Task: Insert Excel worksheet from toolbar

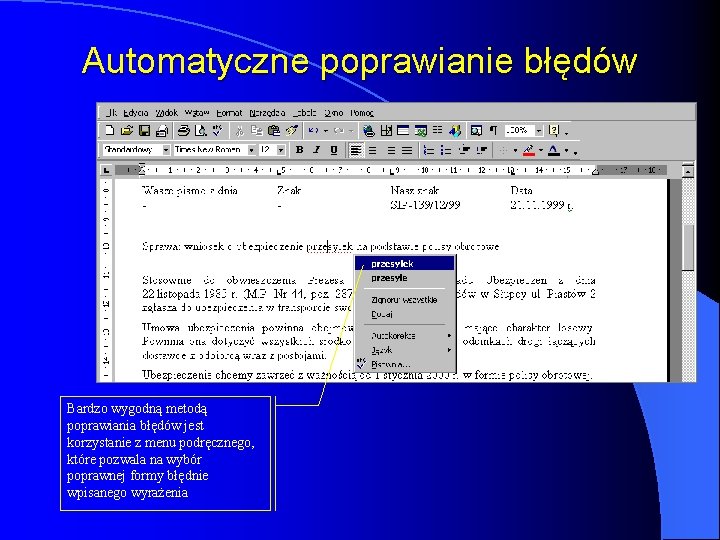Action: coord(421,131)
